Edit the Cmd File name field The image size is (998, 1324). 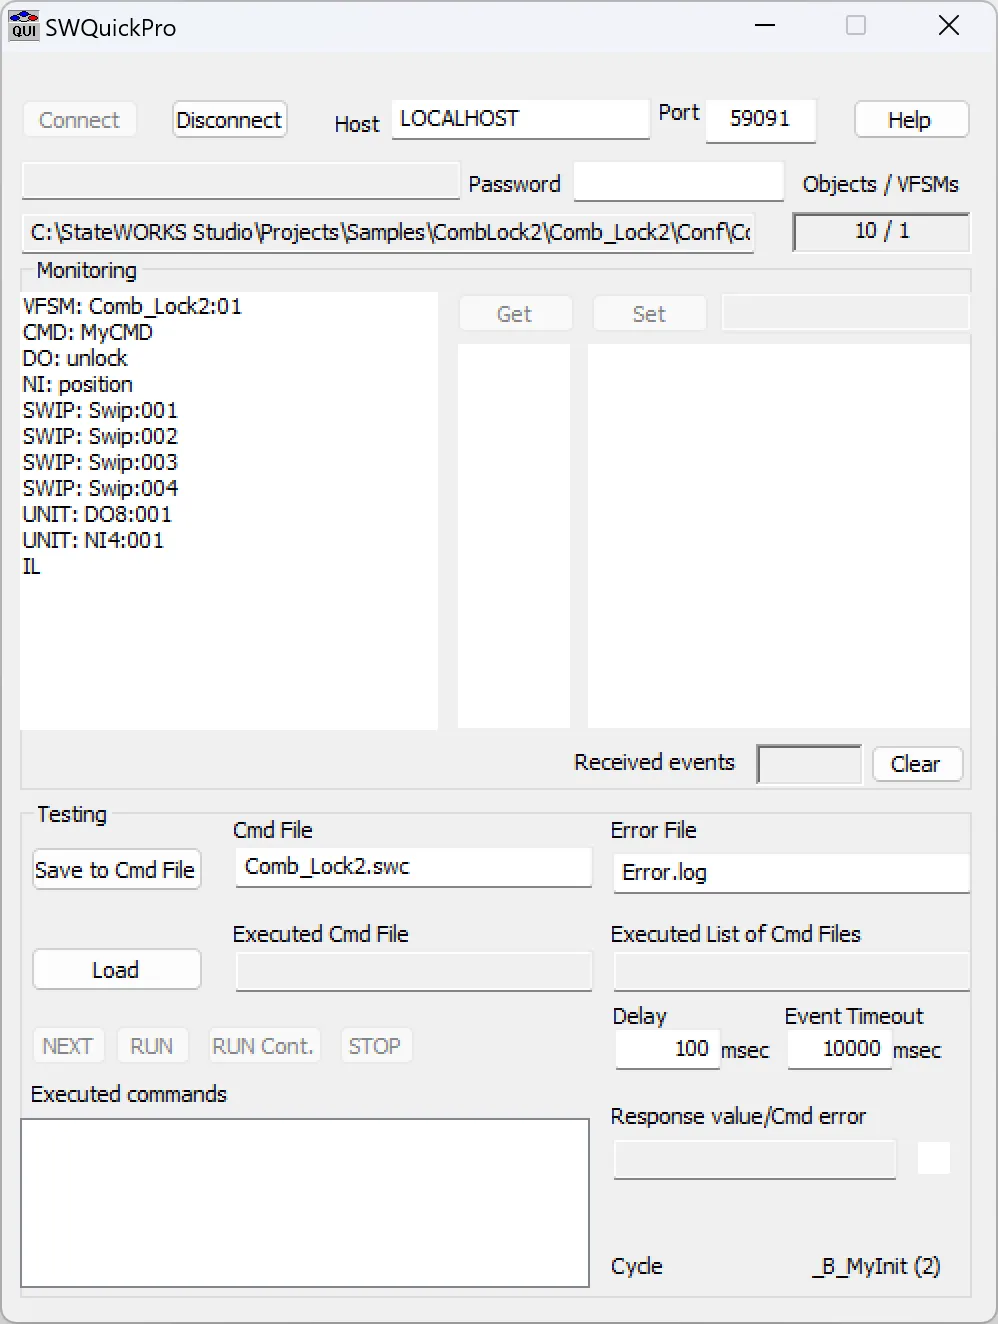coord(413,867)
